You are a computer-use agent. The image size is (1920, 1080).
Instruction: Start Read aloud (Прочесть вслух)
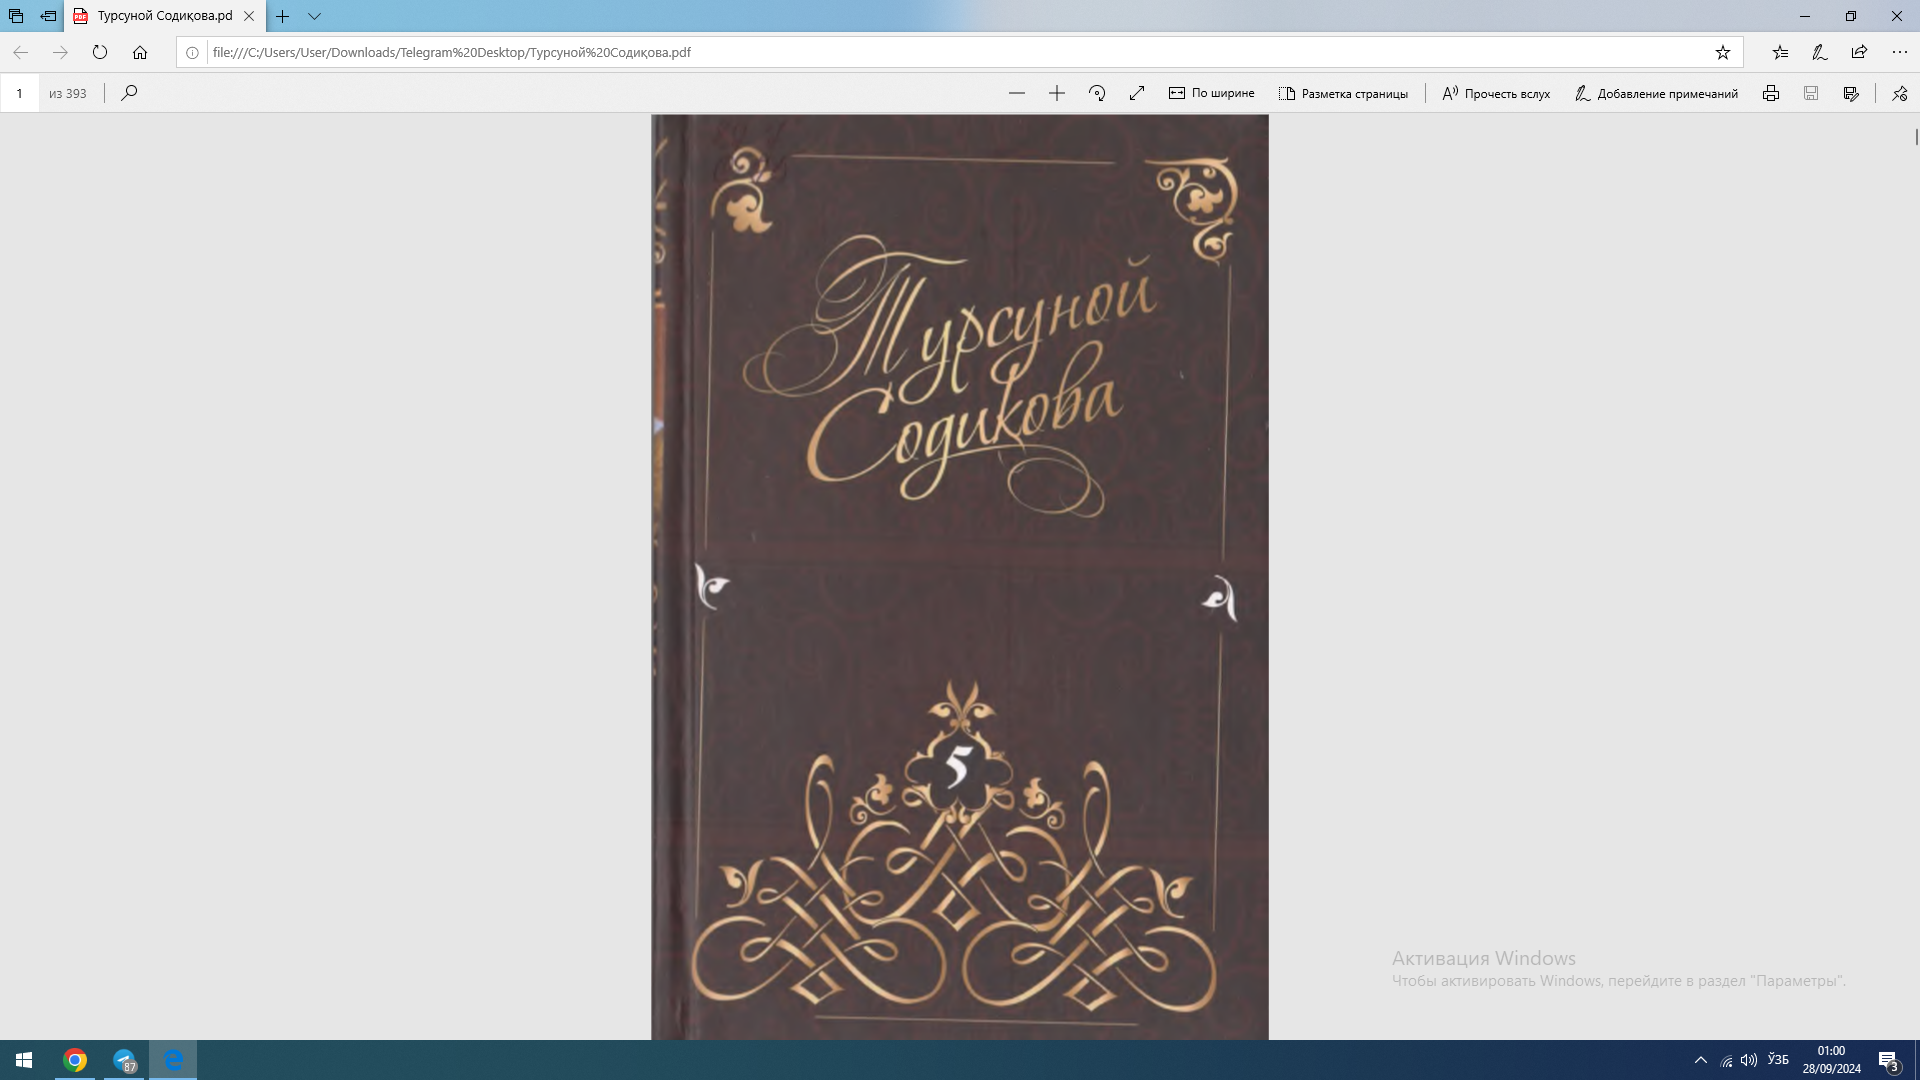point(1496,93)
